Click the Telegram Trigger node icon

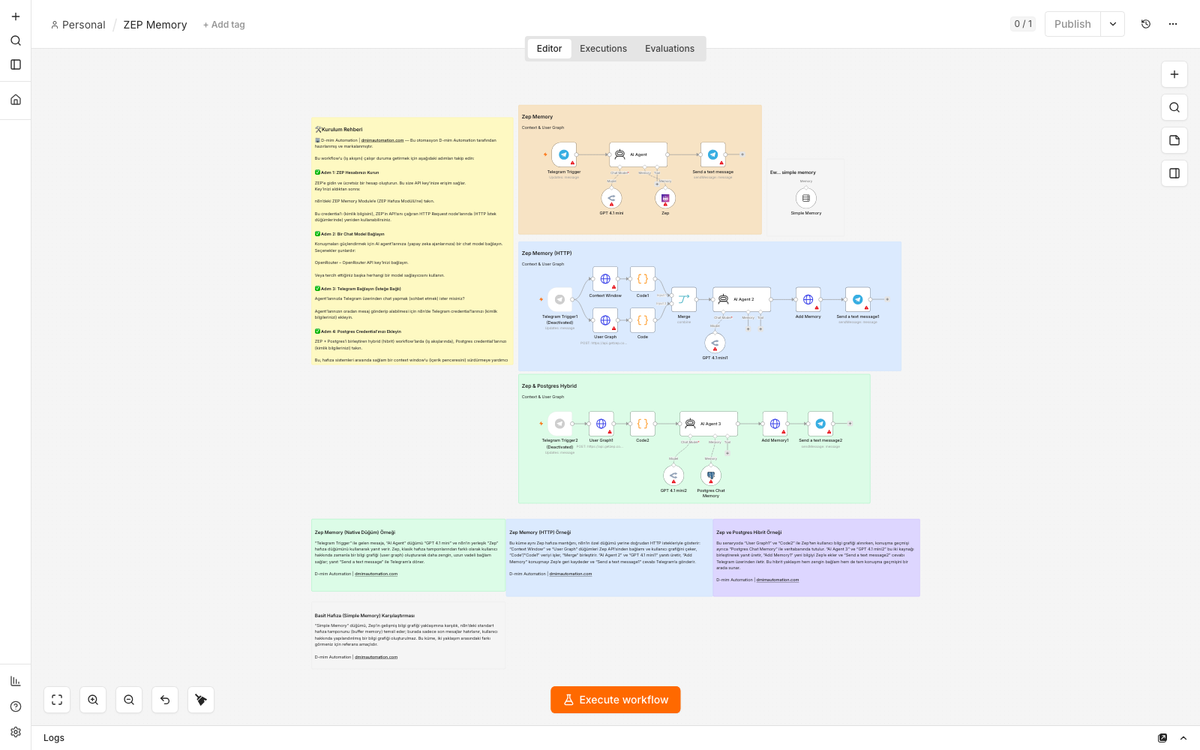pos(564,155)
